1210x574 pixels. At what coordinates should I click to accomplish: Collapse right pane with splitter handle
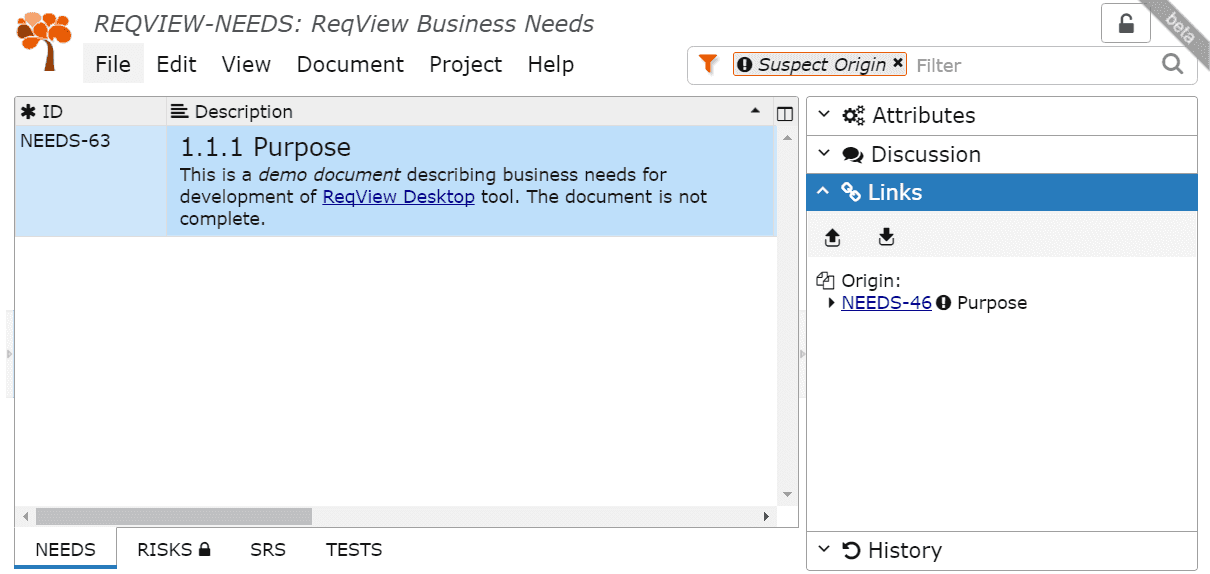(802, 354)
